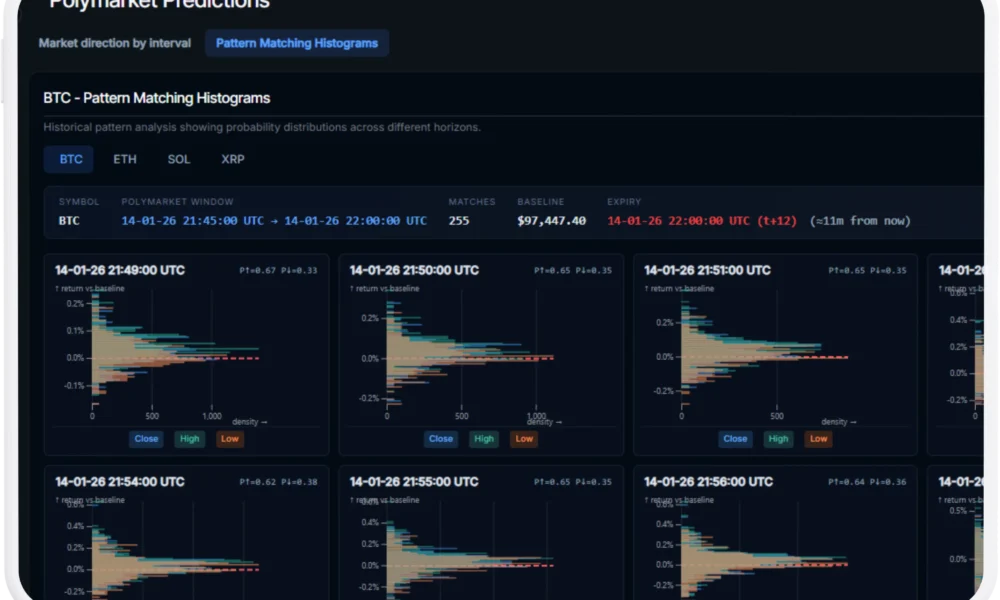Click the Polymarket window time range text
The image size is (1000, 600).
click(274, 221)
